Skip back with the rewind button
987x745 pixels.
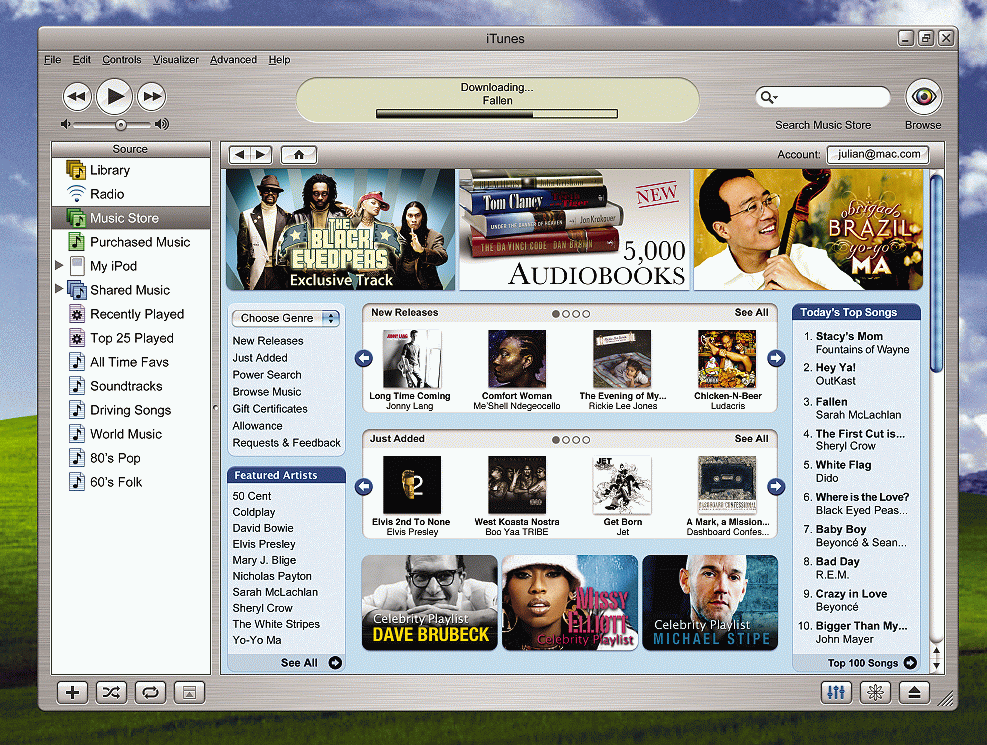click(77, 97)
